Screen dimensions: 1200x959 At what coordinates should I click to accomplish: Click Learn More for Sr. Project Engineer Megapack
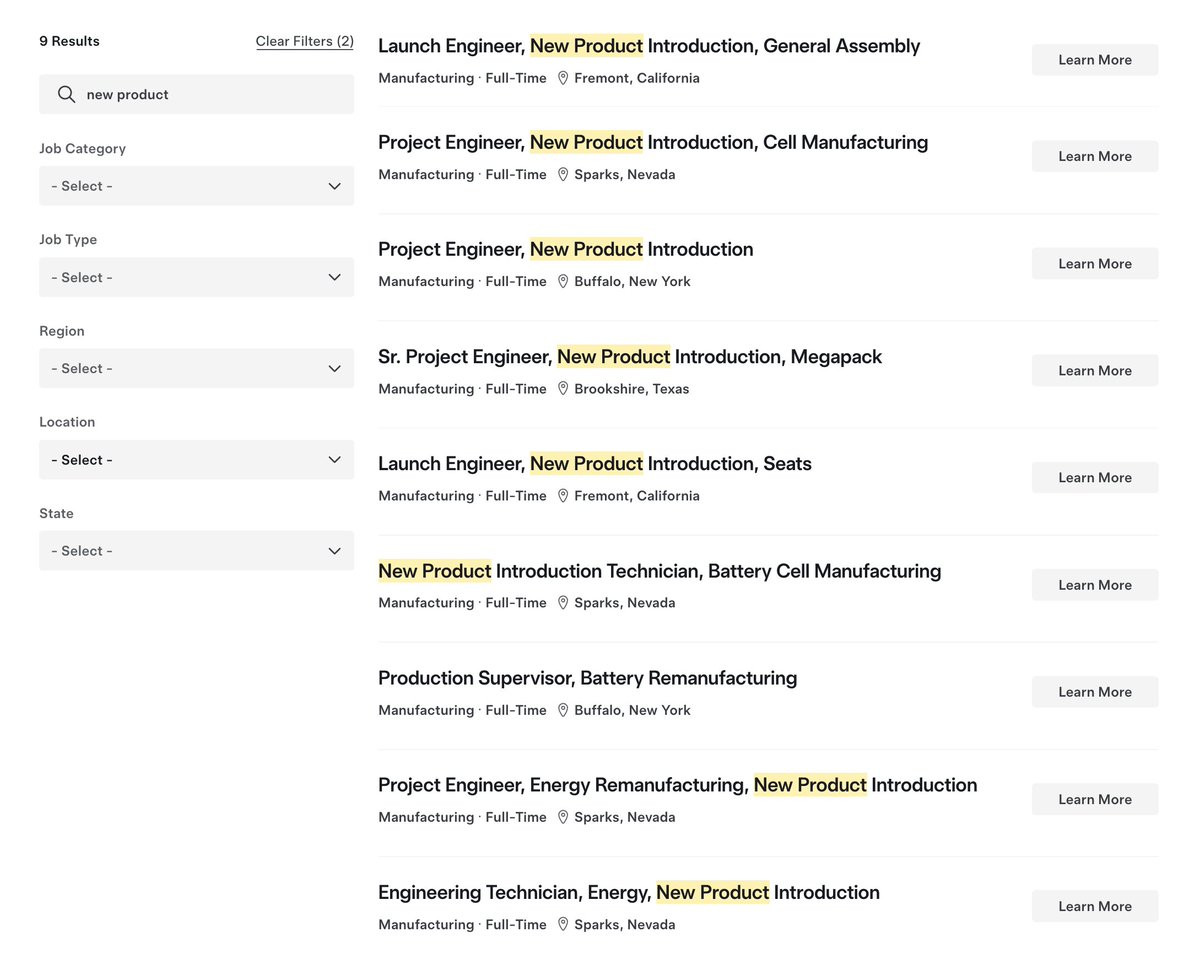1094,371
